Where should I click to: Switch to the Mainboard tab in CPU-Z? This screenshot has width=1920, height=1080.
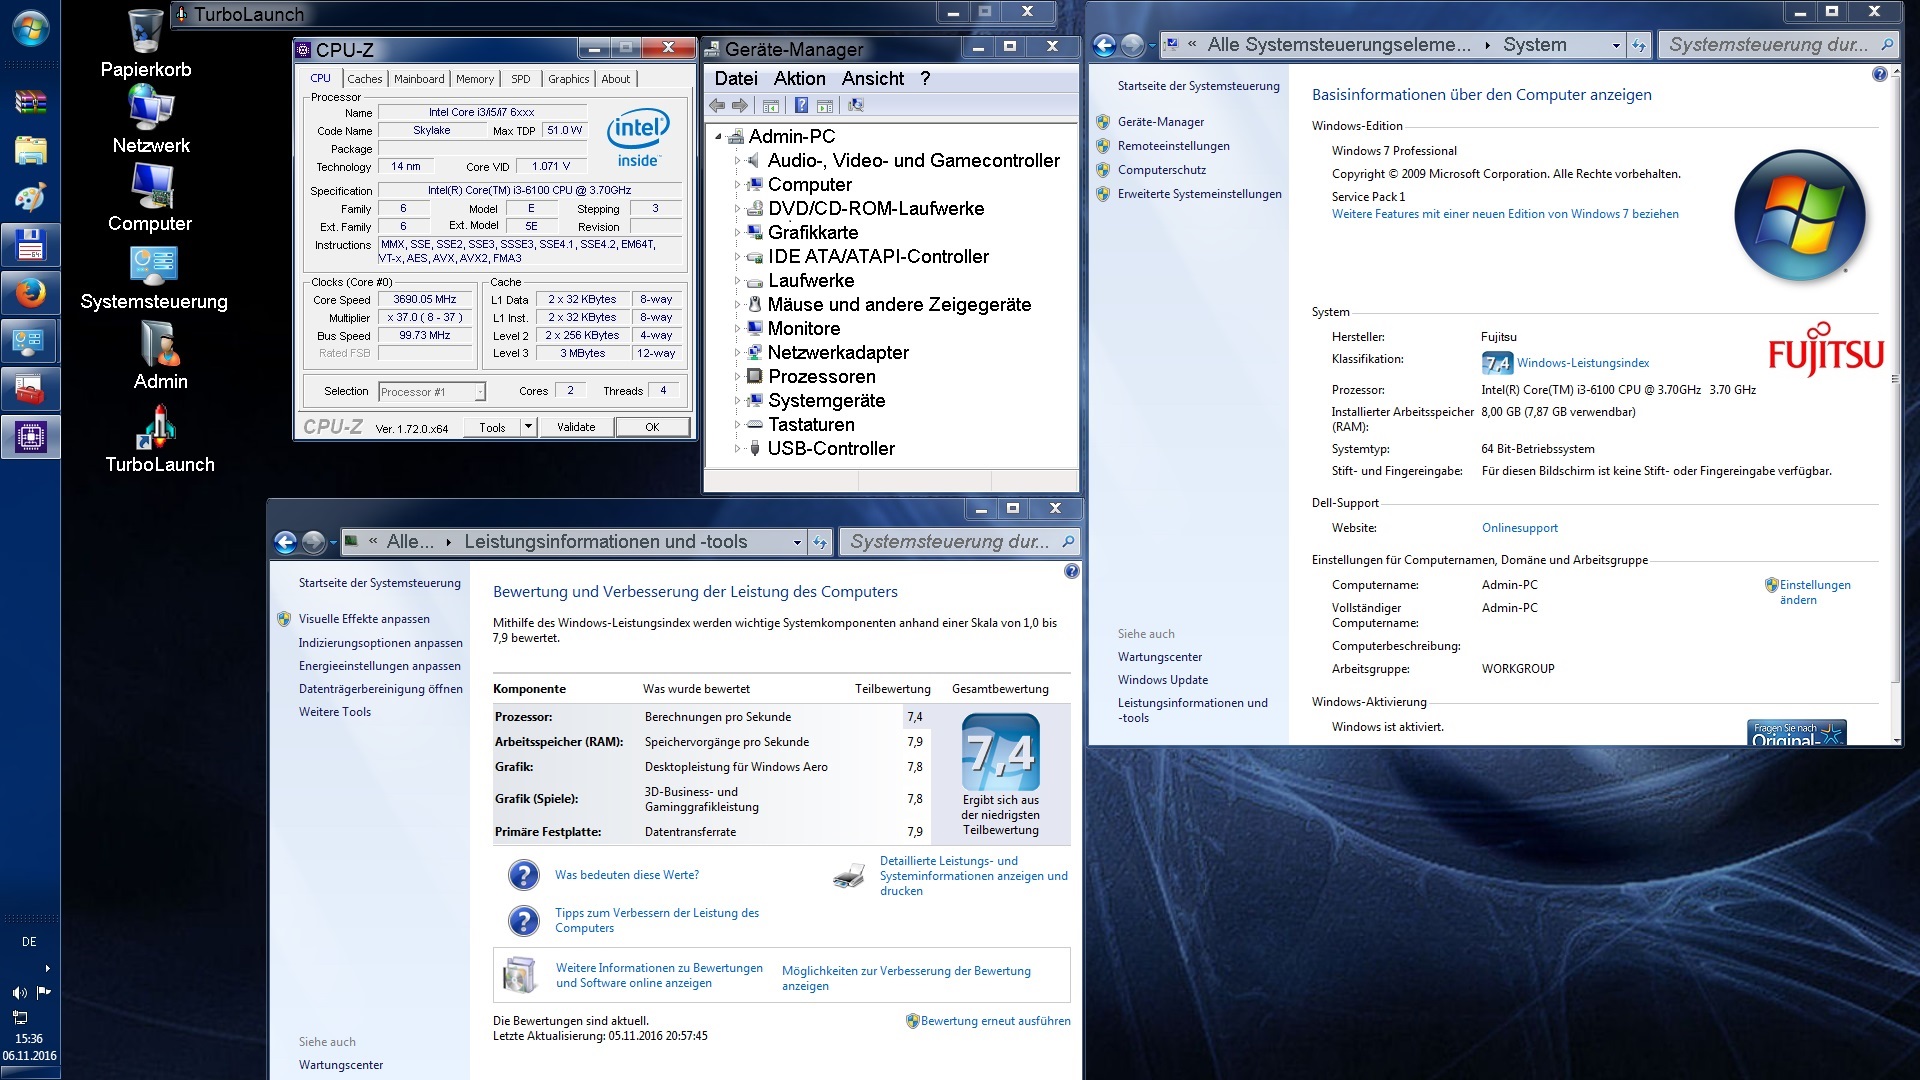[x=419, y=79]
